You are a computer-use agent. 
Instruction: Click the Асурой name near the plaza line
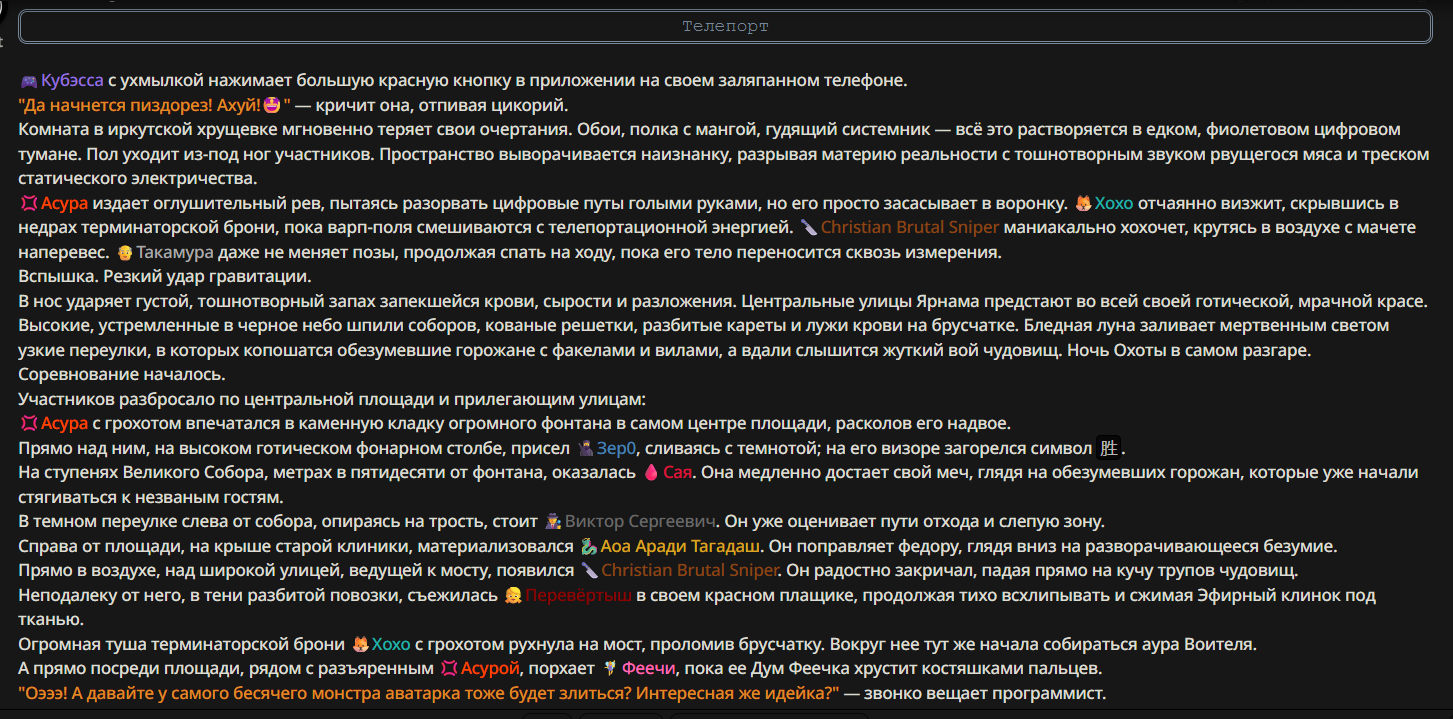pyautogui.click(x=490, y=668)
